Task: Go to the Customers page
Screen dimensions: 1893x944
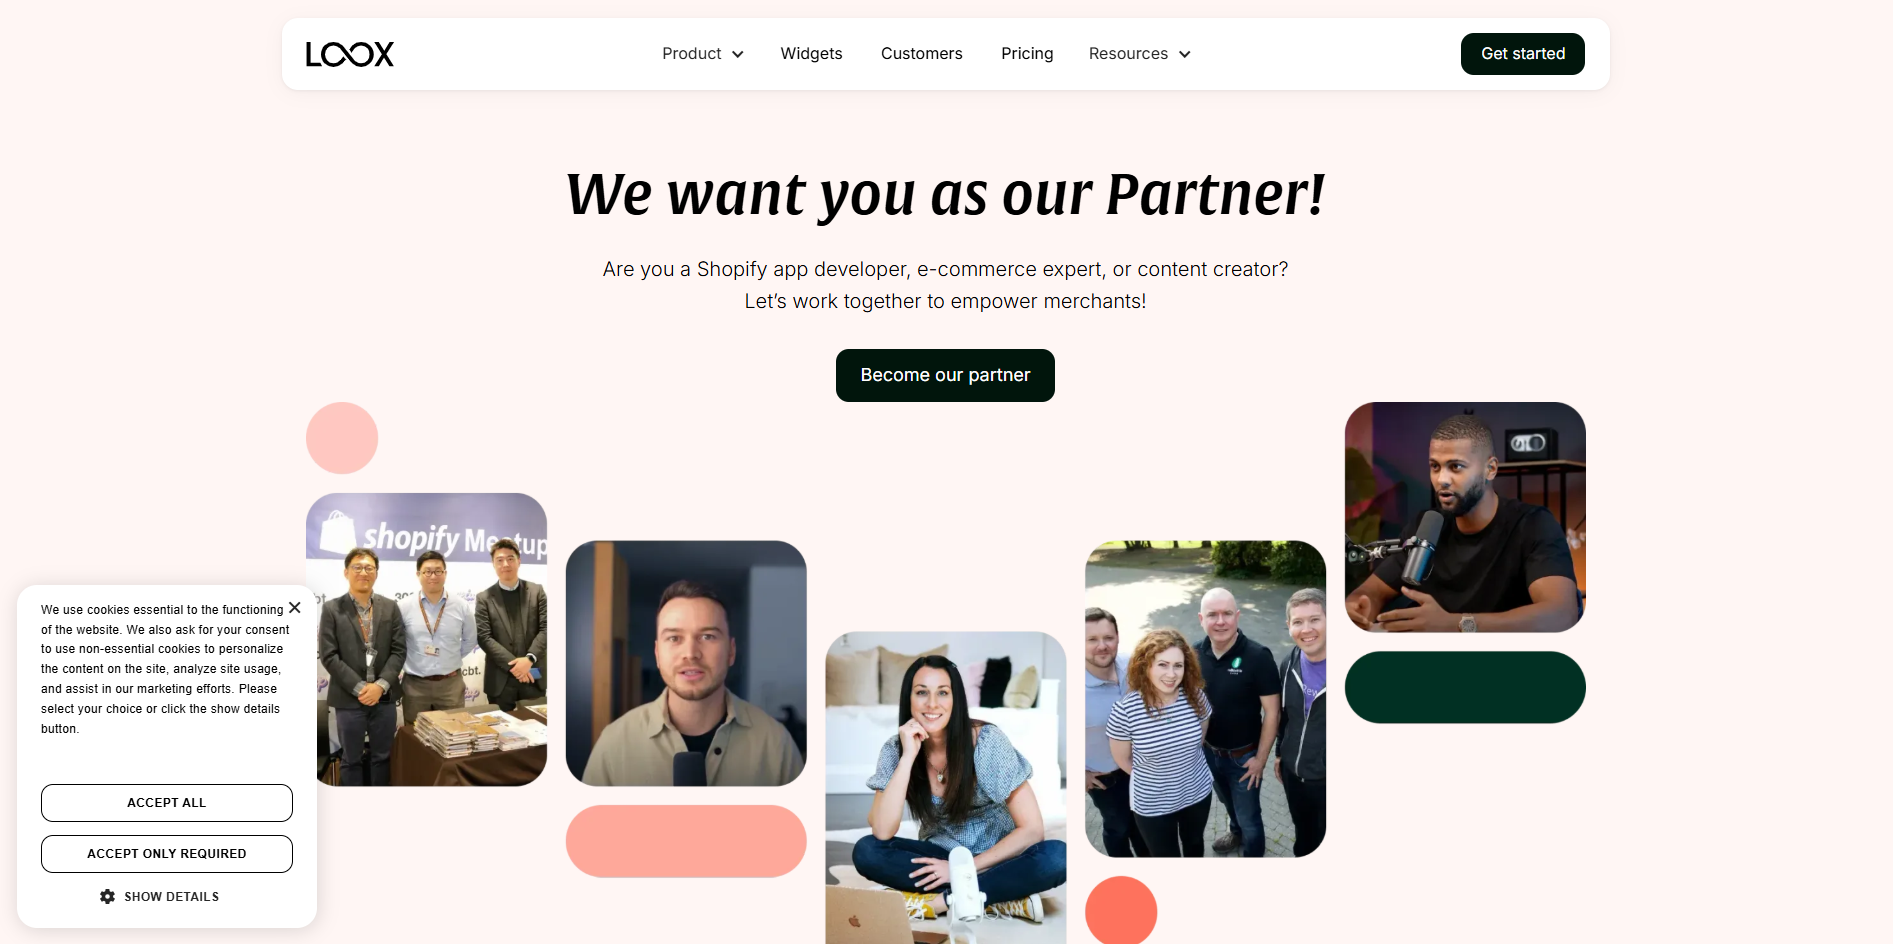Action: pyautogui.click(x=922, y=54)
